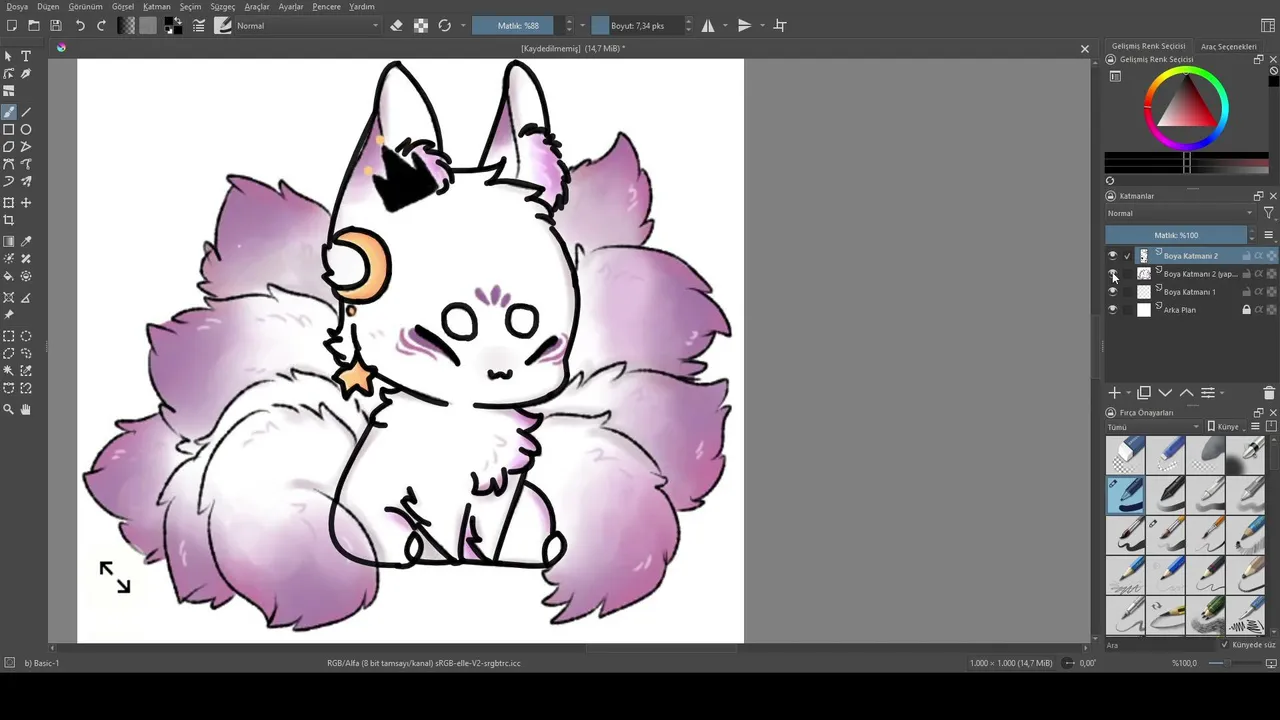Image resolution: width=1280 pixels, height=720 pixels.
Task: Activate the Pan hand tool
Action: point(26,409)
